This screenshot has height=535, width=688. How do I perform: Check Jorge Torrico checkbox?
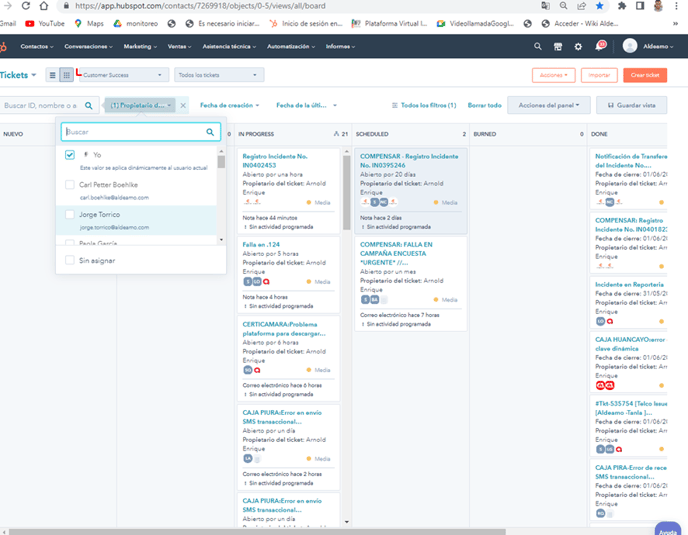coord(70,214)
